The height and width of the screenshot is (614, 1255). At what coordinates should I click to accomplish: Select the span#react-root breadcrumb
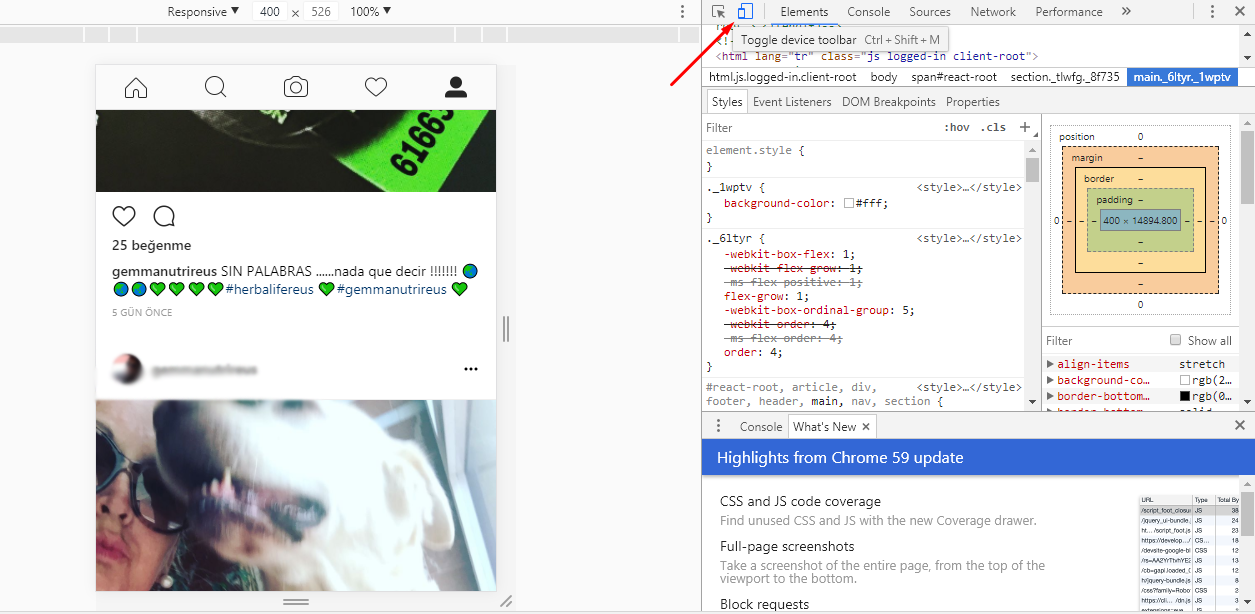click(x=954, y=77)
